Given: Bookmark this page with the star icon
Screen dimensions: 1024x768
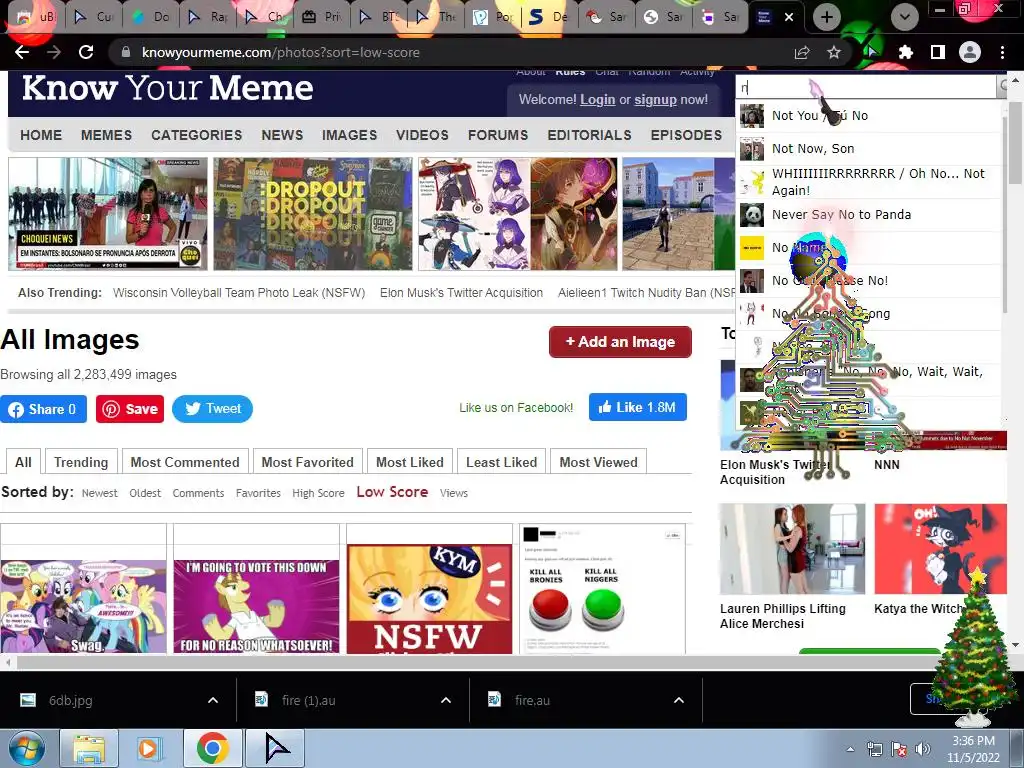Looking at the screenshot, I should click(x=834, y=52).
